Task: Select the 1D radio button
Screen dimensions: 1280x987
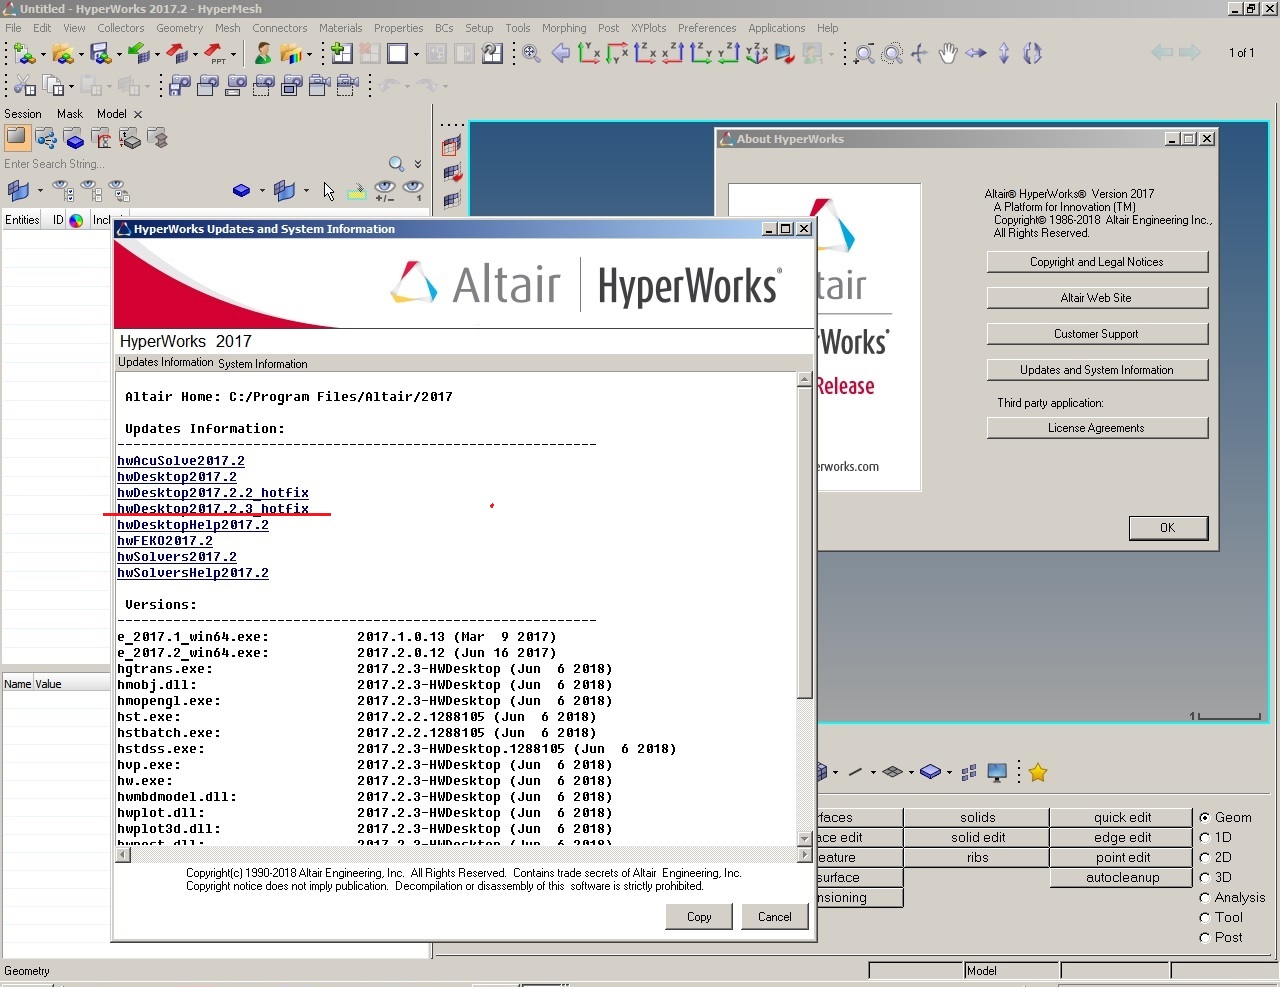Action: (1205, 837)
